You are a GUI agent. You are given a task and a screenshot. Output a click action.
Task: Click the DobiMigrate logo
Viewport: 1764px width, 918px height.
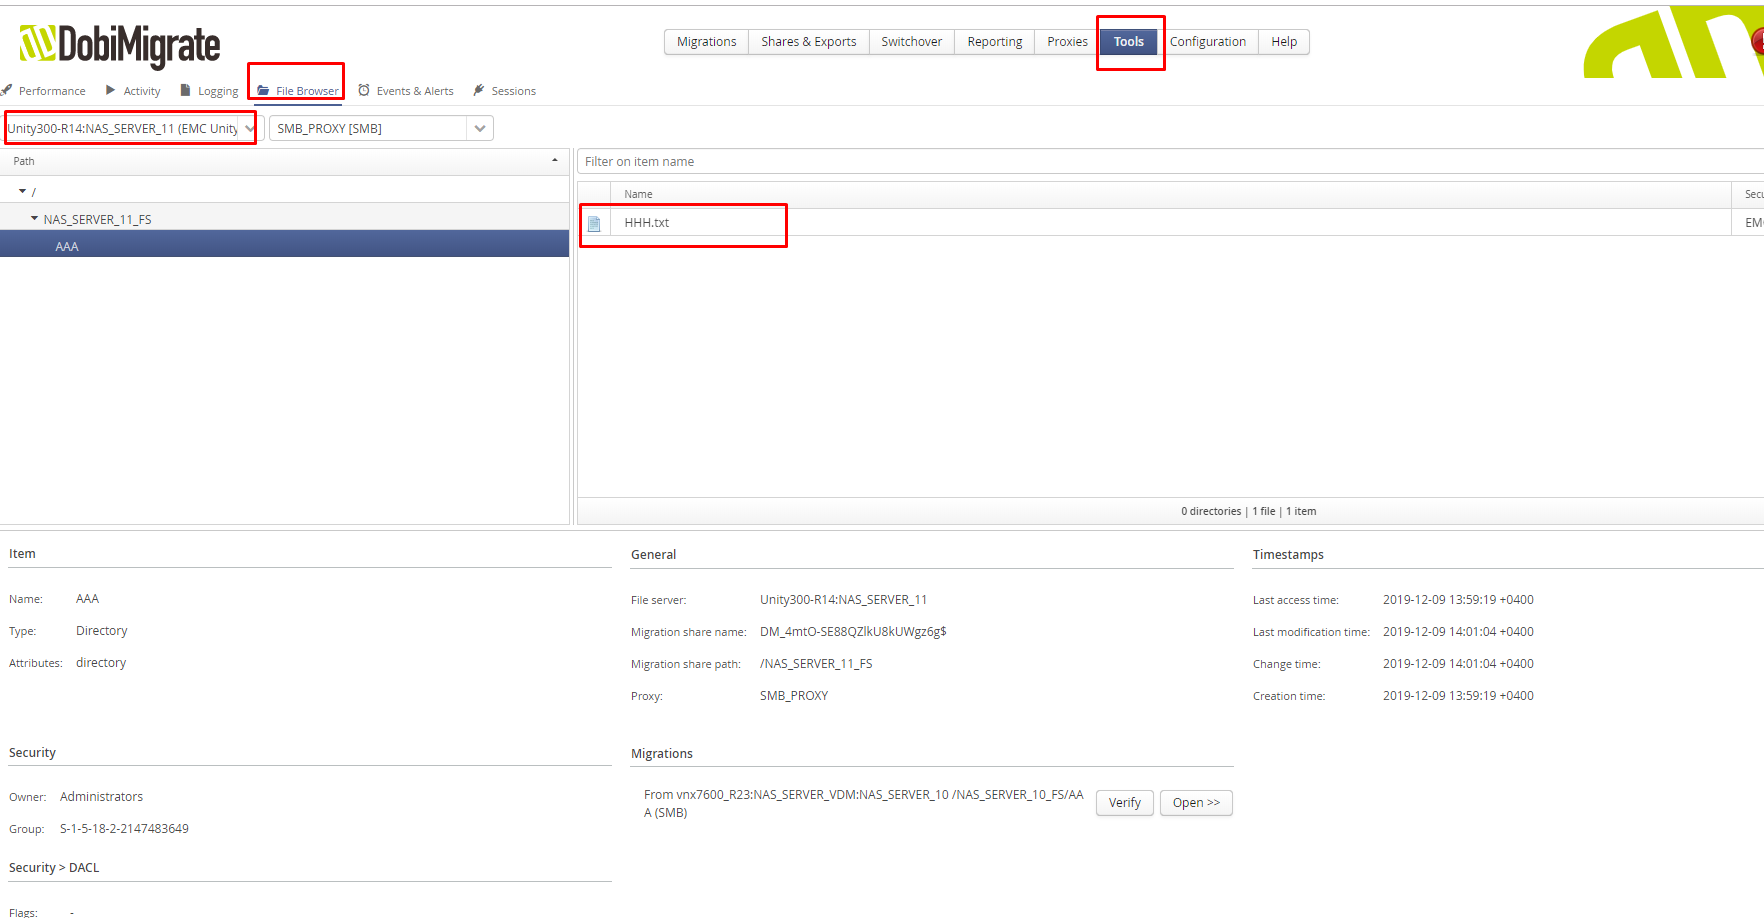119,44
